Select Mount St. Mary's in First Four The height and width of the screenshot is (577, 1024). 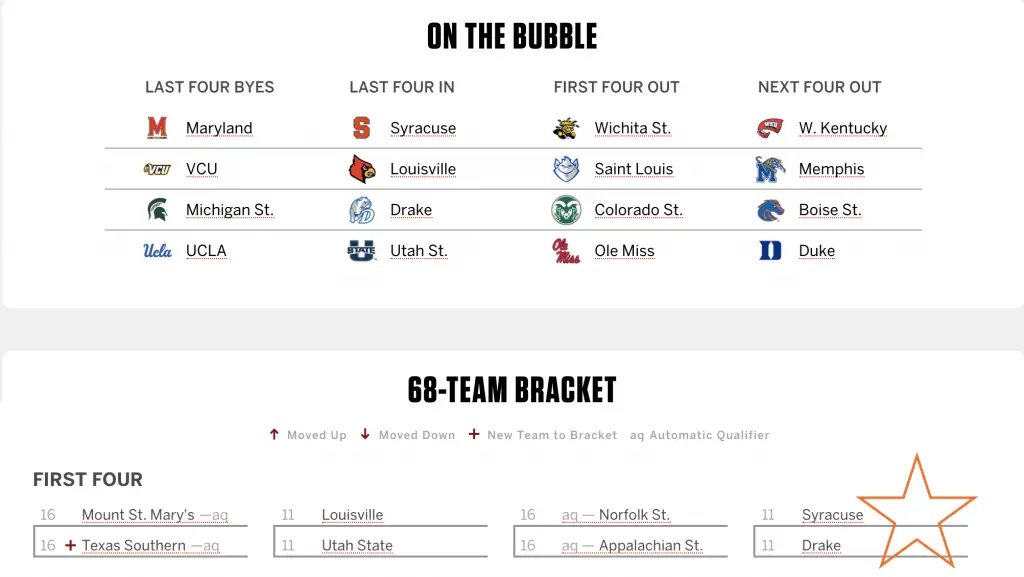pos(138,515)
